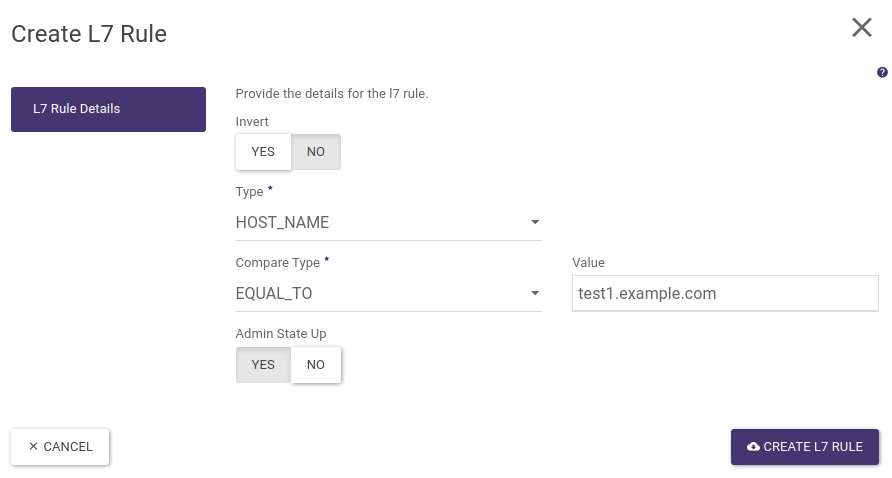The width and height of the screenshot is (892, 478).
Task: Disable Admin State Up with NO
Action: coord(316,365)
